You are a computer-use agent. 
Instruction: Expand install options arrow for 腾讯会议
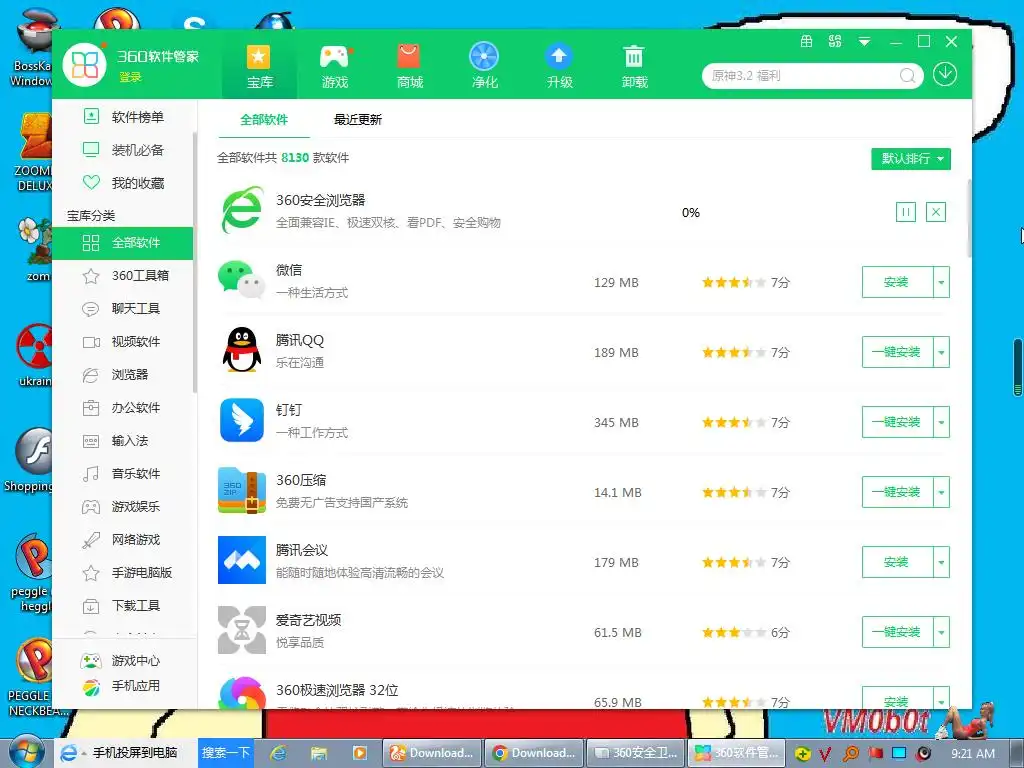[x=941, y=562]
